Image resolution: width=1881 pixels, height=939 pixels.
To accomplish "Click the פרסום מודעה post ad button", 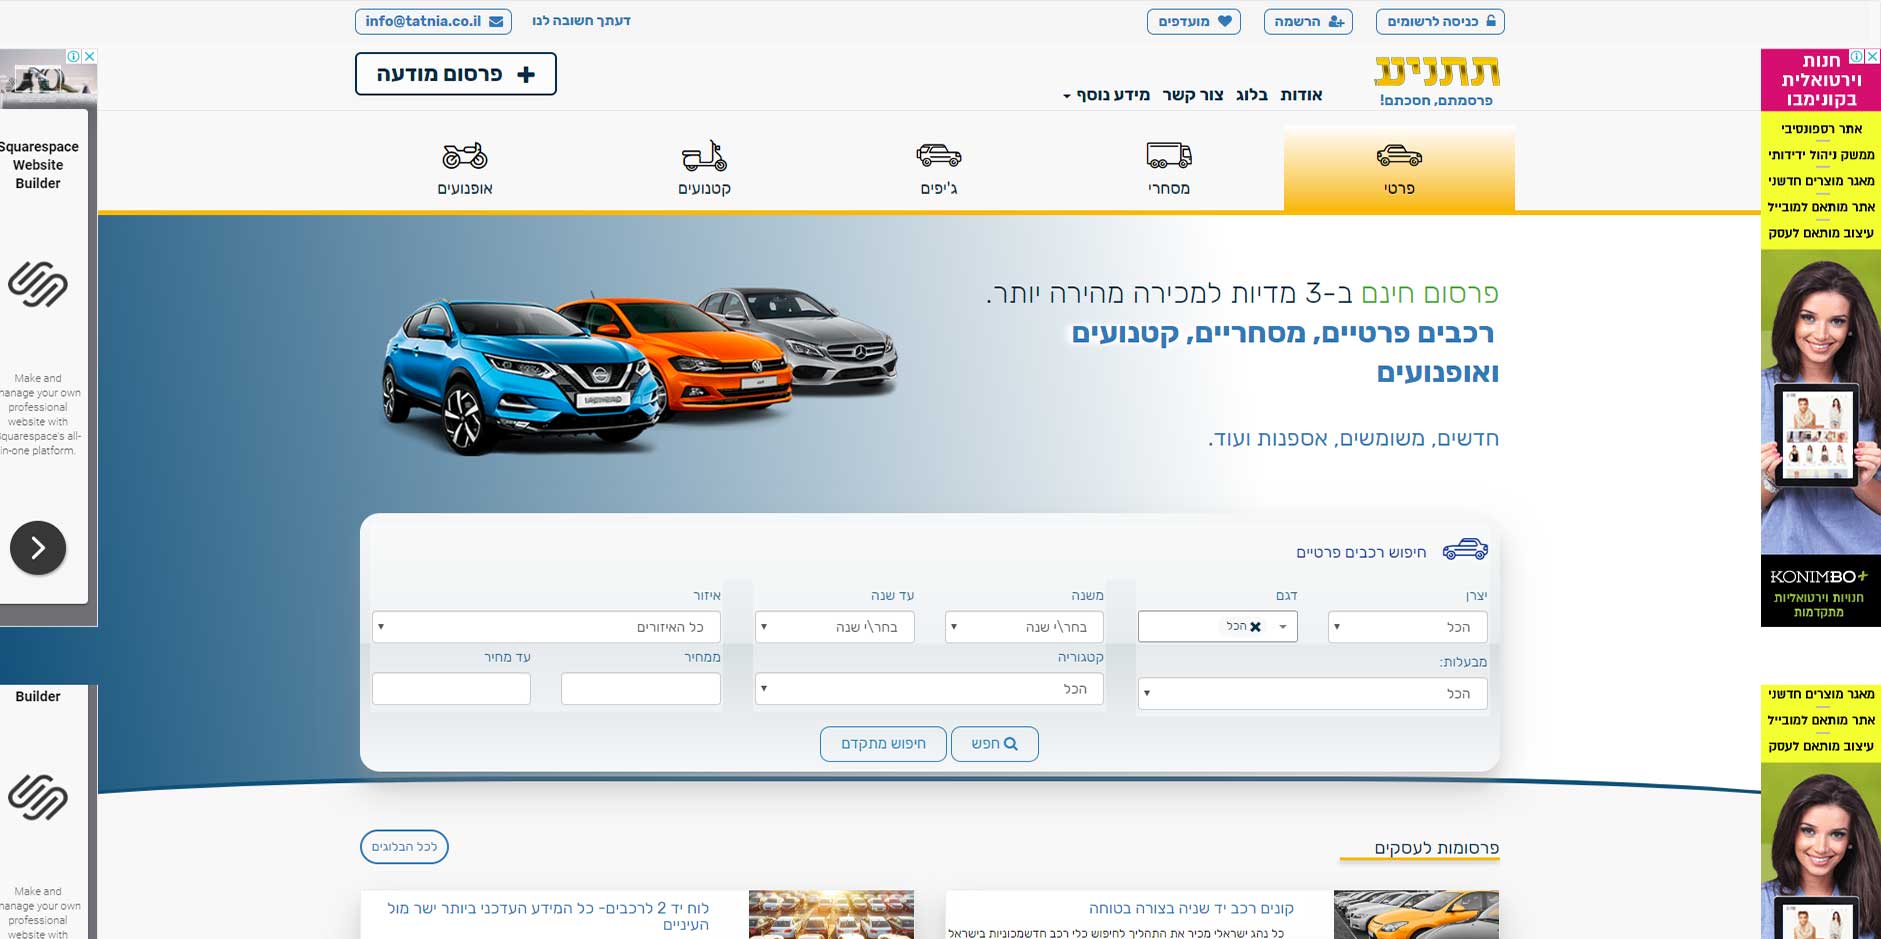I will pyautogui.click(x=456, y=74).
